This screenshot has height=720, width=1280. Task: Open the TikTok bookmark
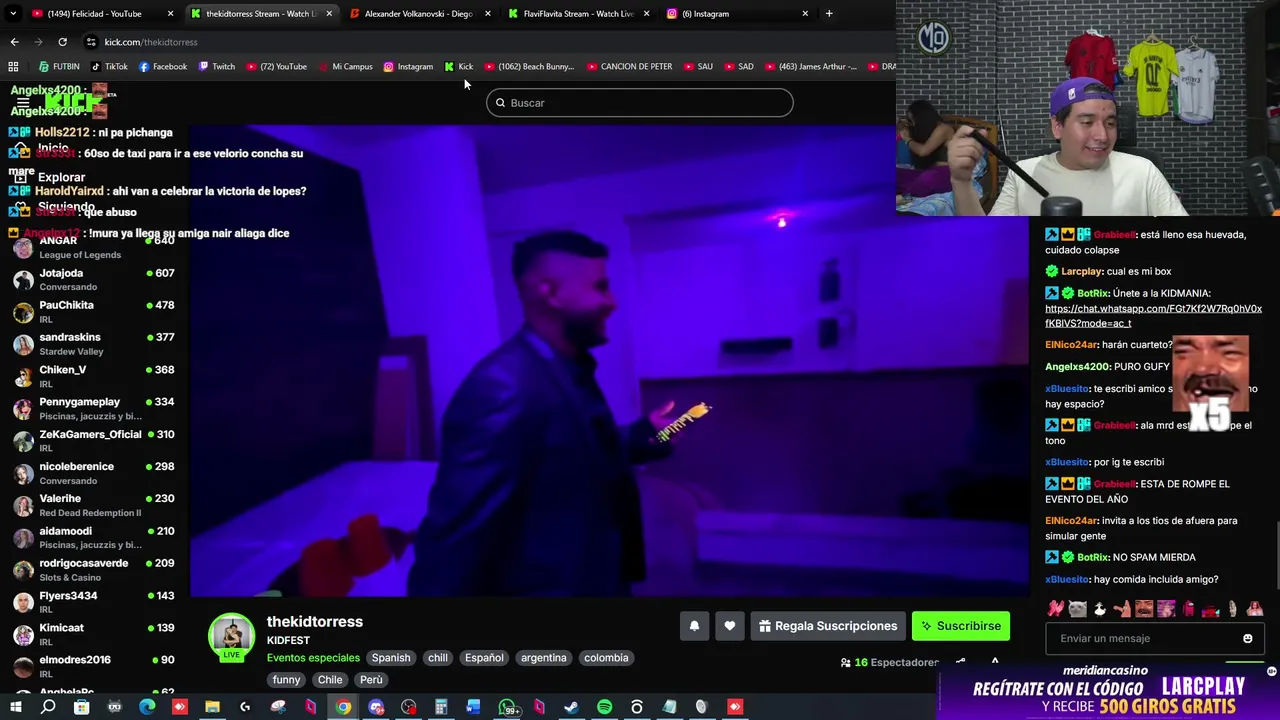(110, 67)
